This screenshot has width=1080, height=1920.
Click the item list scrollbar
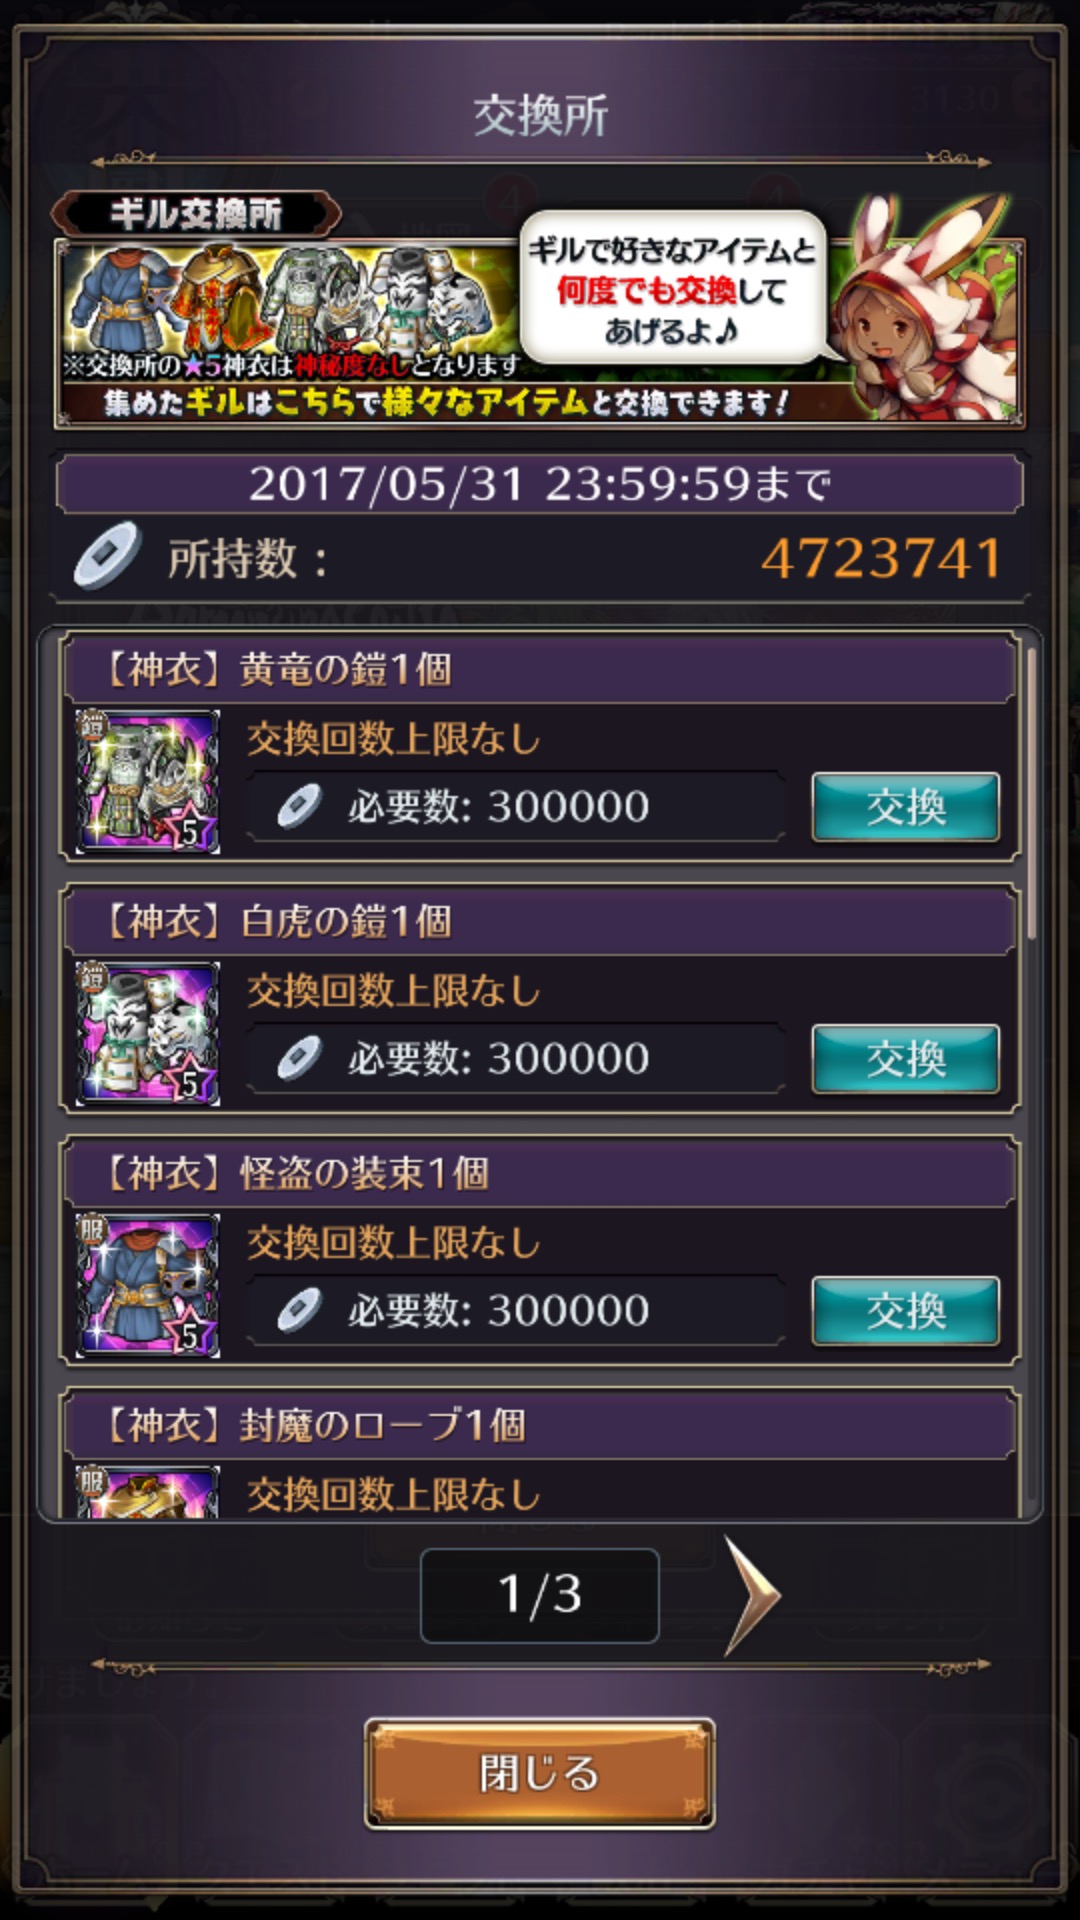click(x=1030, y=795)
